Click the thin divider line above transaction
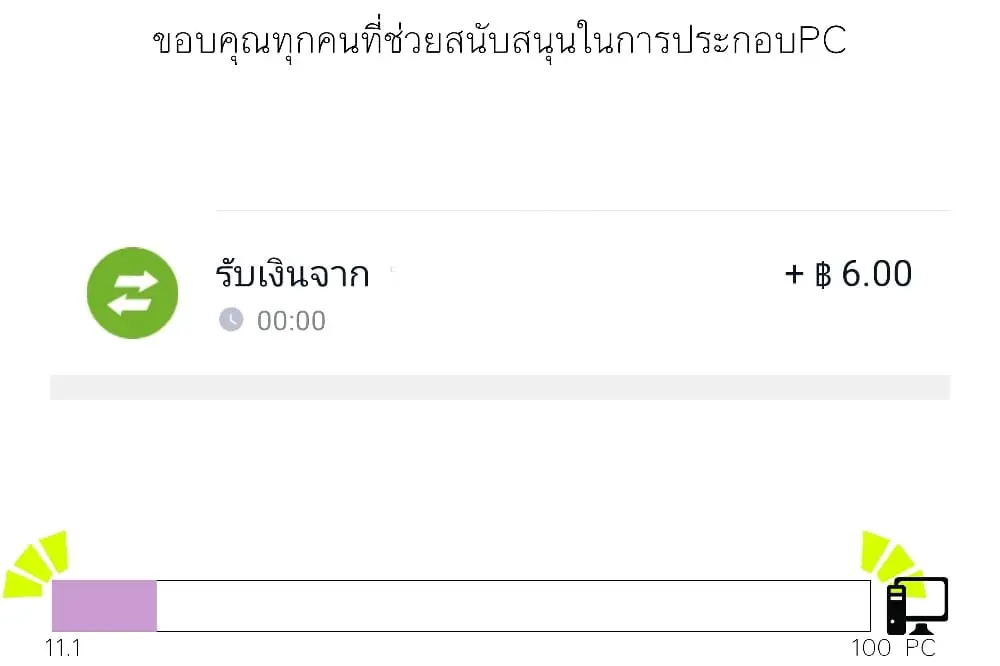This screenshot has width=1000, height=666. pos(583,211)
